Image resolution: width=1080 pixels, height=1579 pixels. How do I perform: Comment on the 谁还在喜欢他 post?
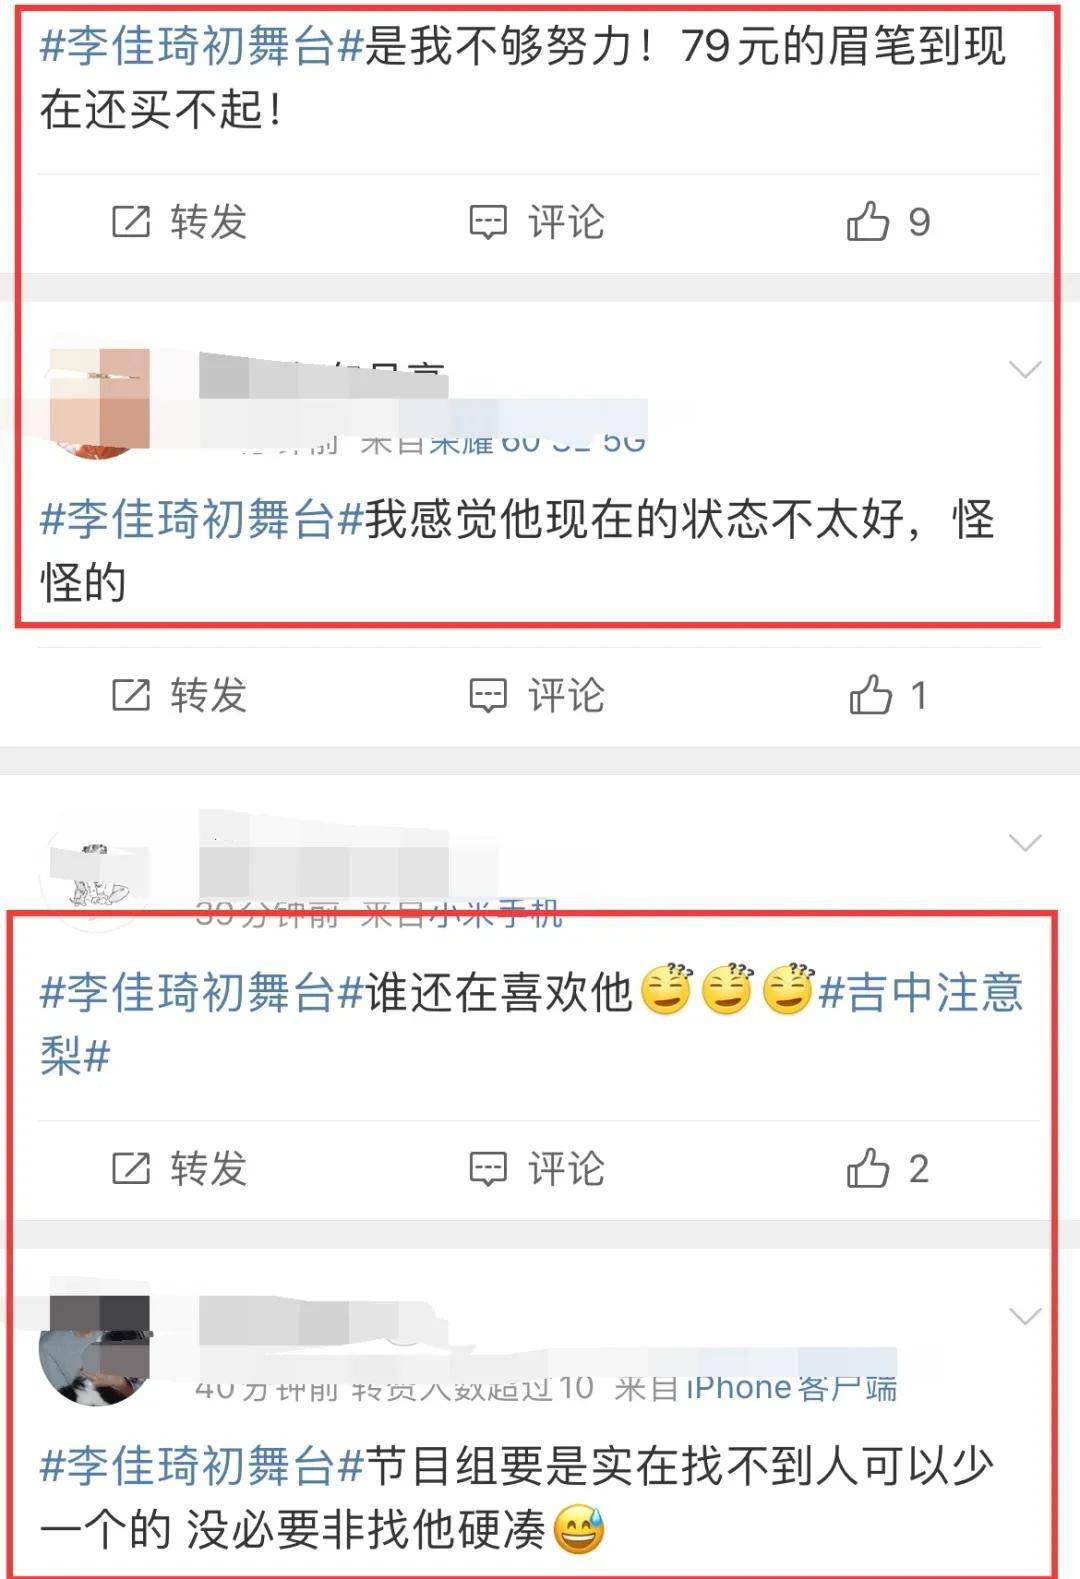(x=537, y=1168)
